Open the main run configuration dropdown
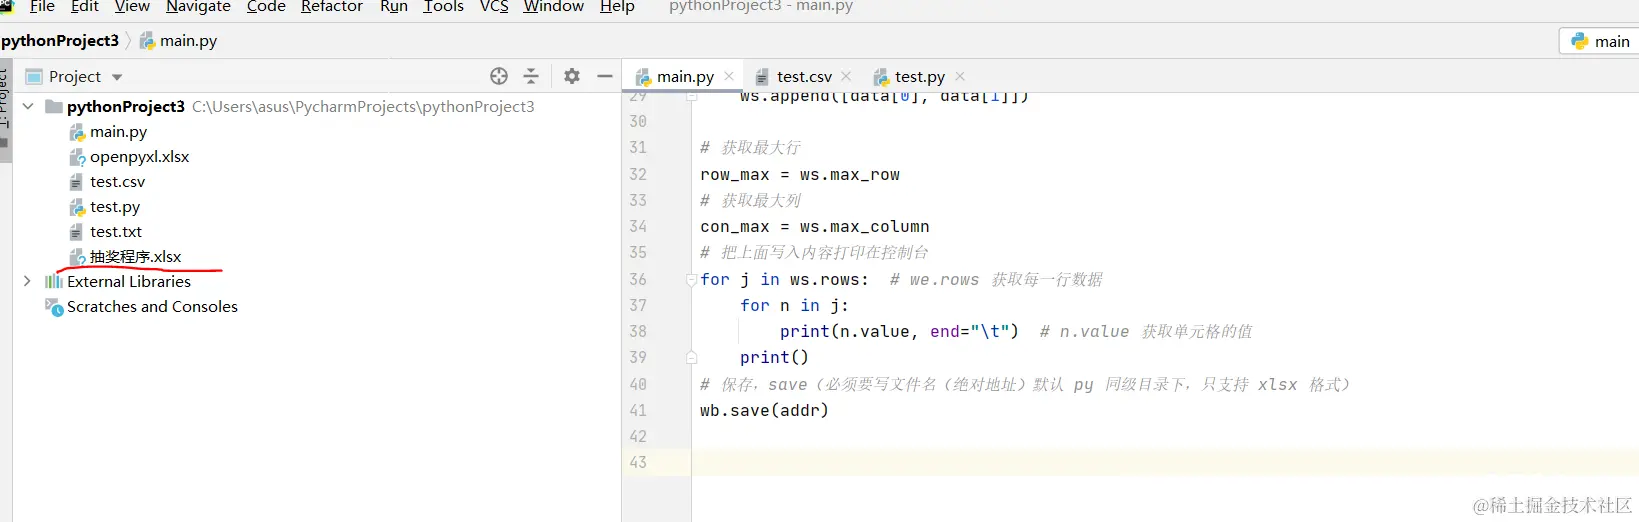The image size is (1639, 522). pyautogui.click(x=1600, y=41)
